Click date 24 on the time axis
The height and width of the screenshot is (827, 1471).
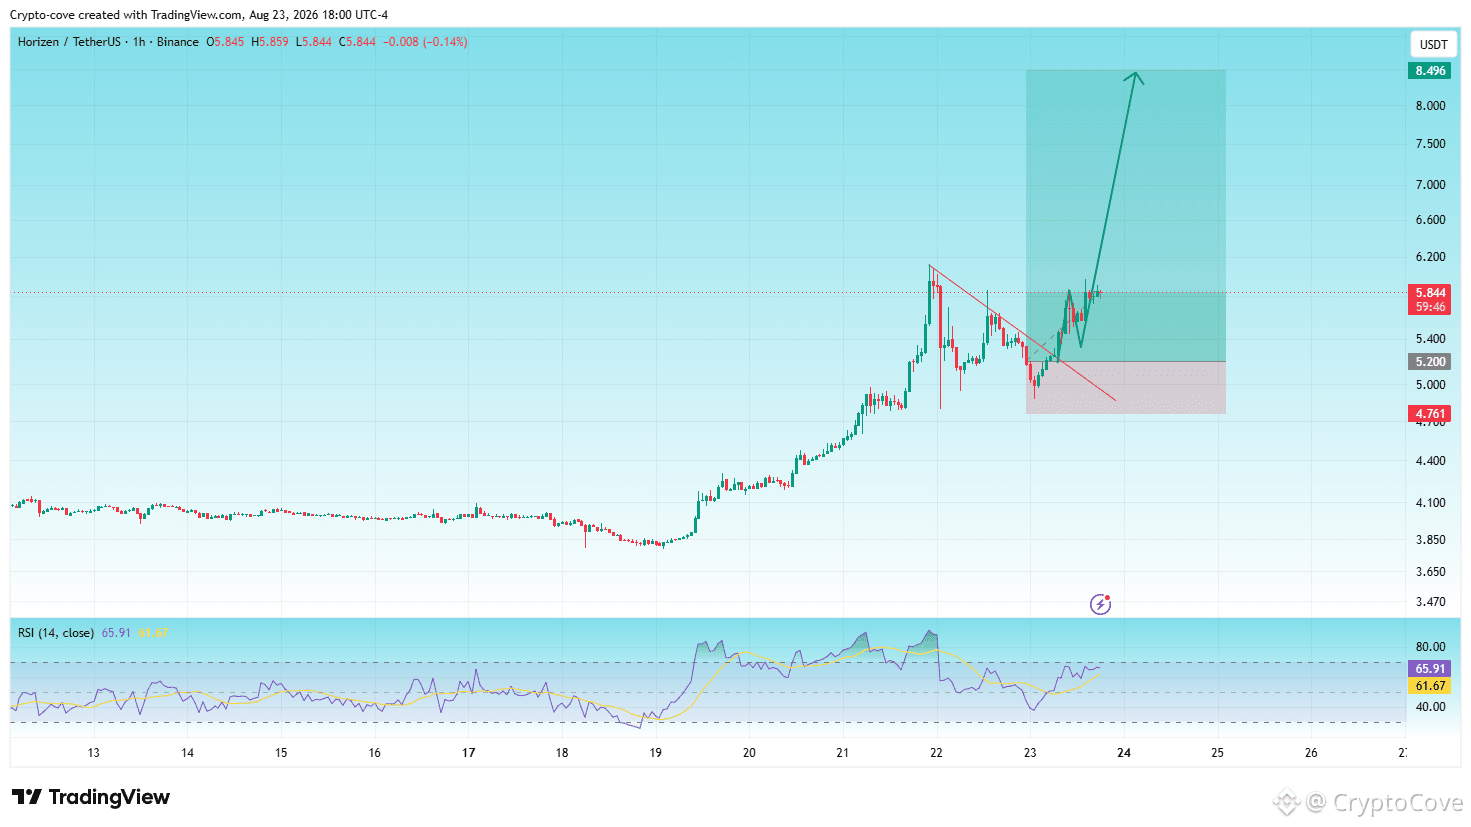coord(1124,753)
